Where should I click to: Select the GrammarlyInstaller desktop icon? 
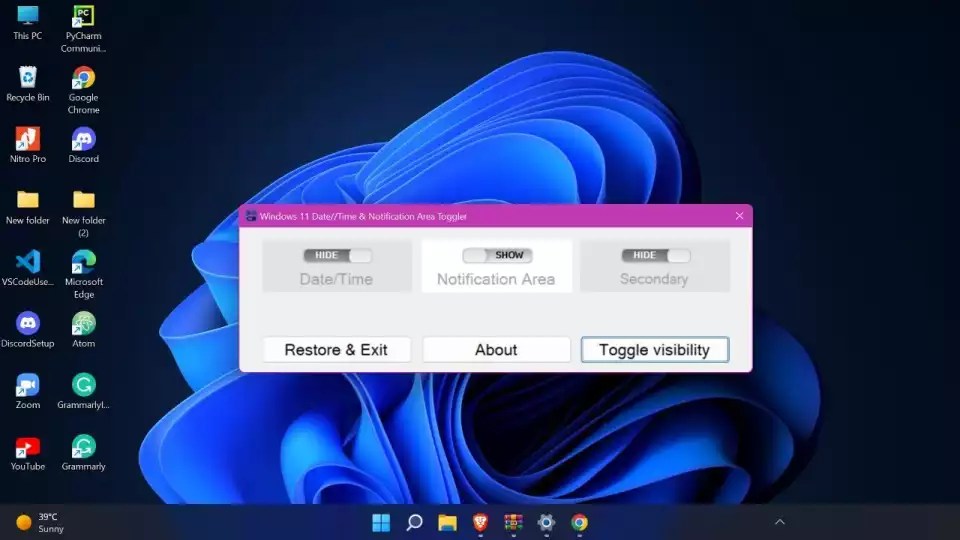(83, 391)
